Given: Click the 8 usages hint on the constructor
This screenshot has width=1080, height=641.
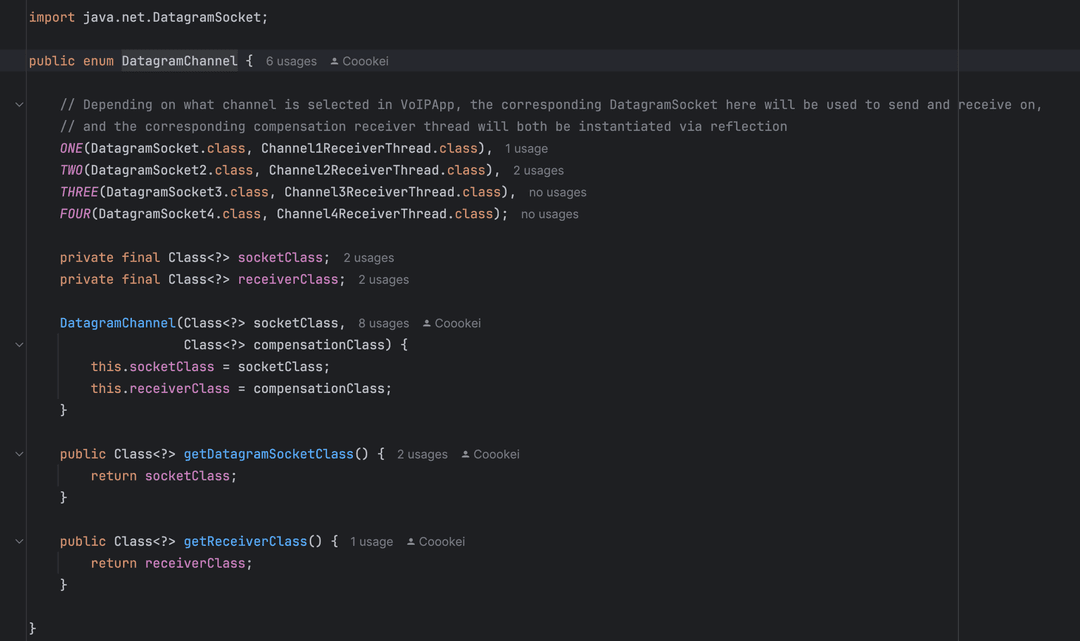Looking at the screenshot, I should tap(384, 323).
